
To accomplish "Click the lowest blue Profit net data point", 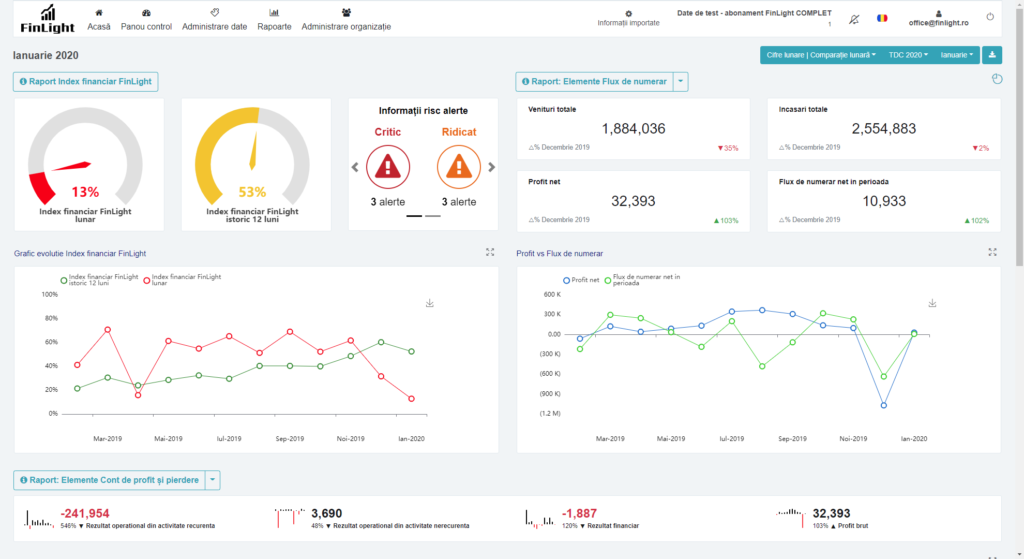I will click(x=884, y=406).
